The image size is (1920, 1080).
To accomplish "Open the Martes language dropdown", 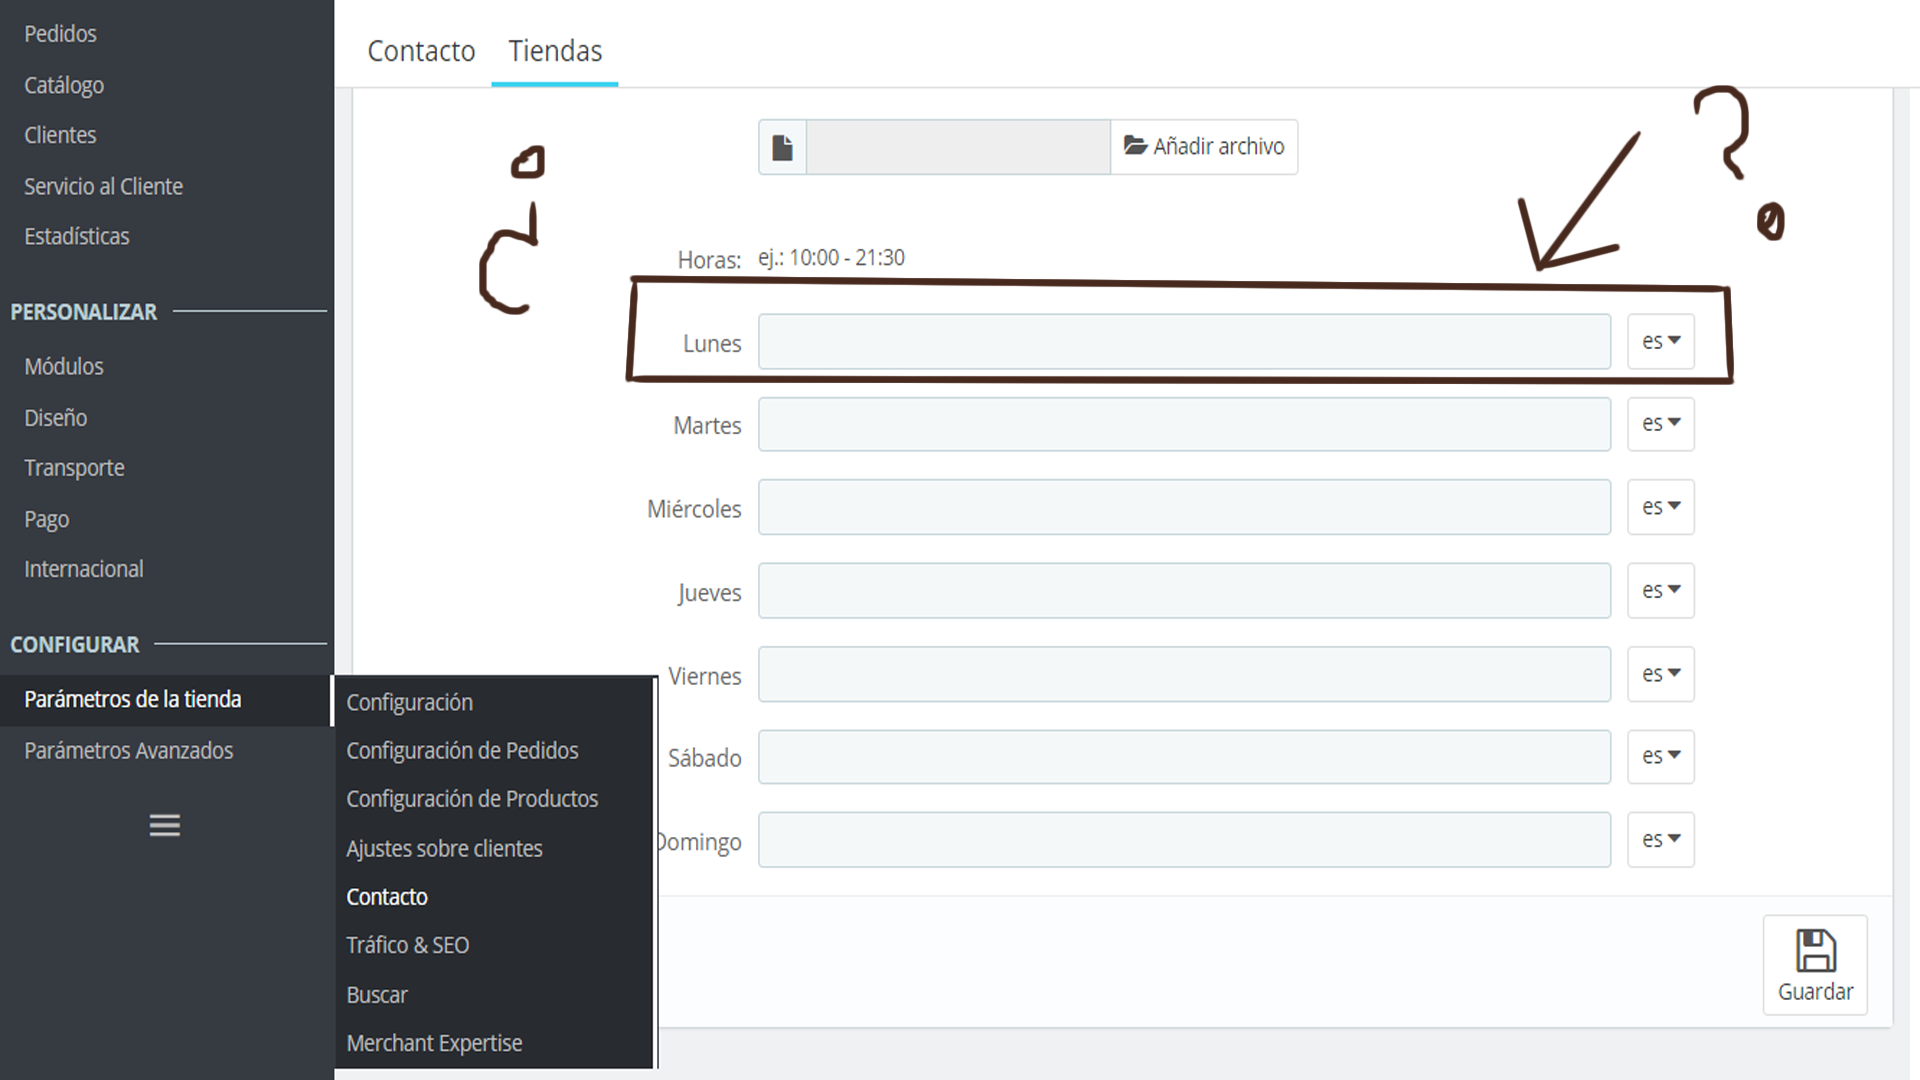I will coord(1660,424).
